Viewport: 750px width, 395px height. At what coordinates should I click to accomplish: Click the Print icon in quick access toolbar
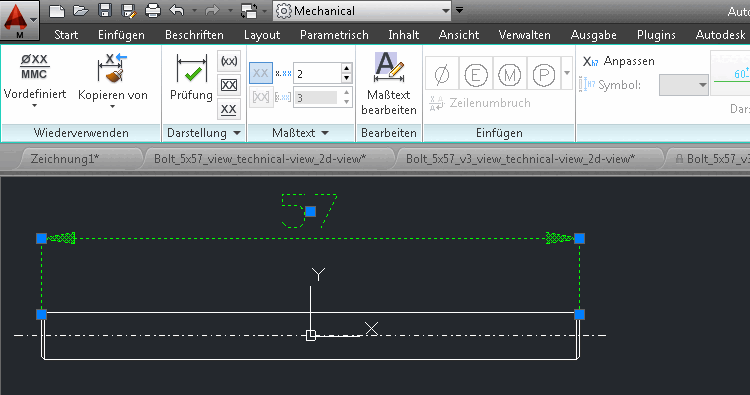pyautogui.click(x=153, y=11)
